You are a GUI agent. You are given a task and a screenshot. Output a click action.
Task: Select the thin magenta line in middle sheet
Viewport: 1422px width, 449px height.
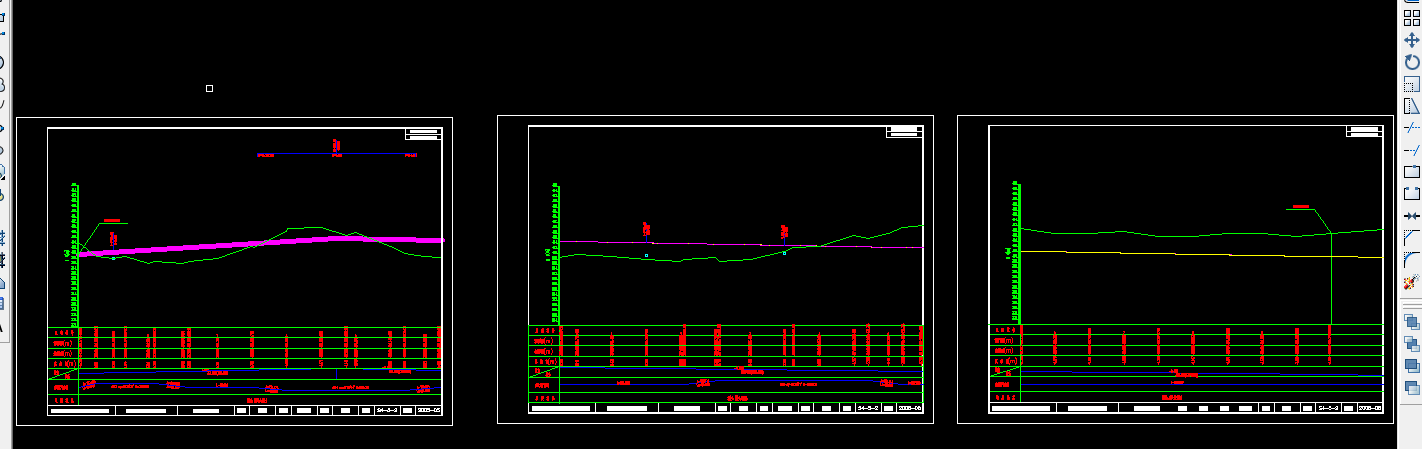coord(740,244)
